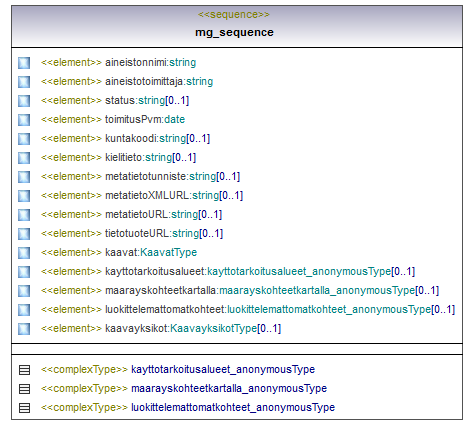Click the kayttotarkoitusalueet_anonymousType type in the attribute row
Viewport: 473px width, 424px height.
[x=299, y=271]
